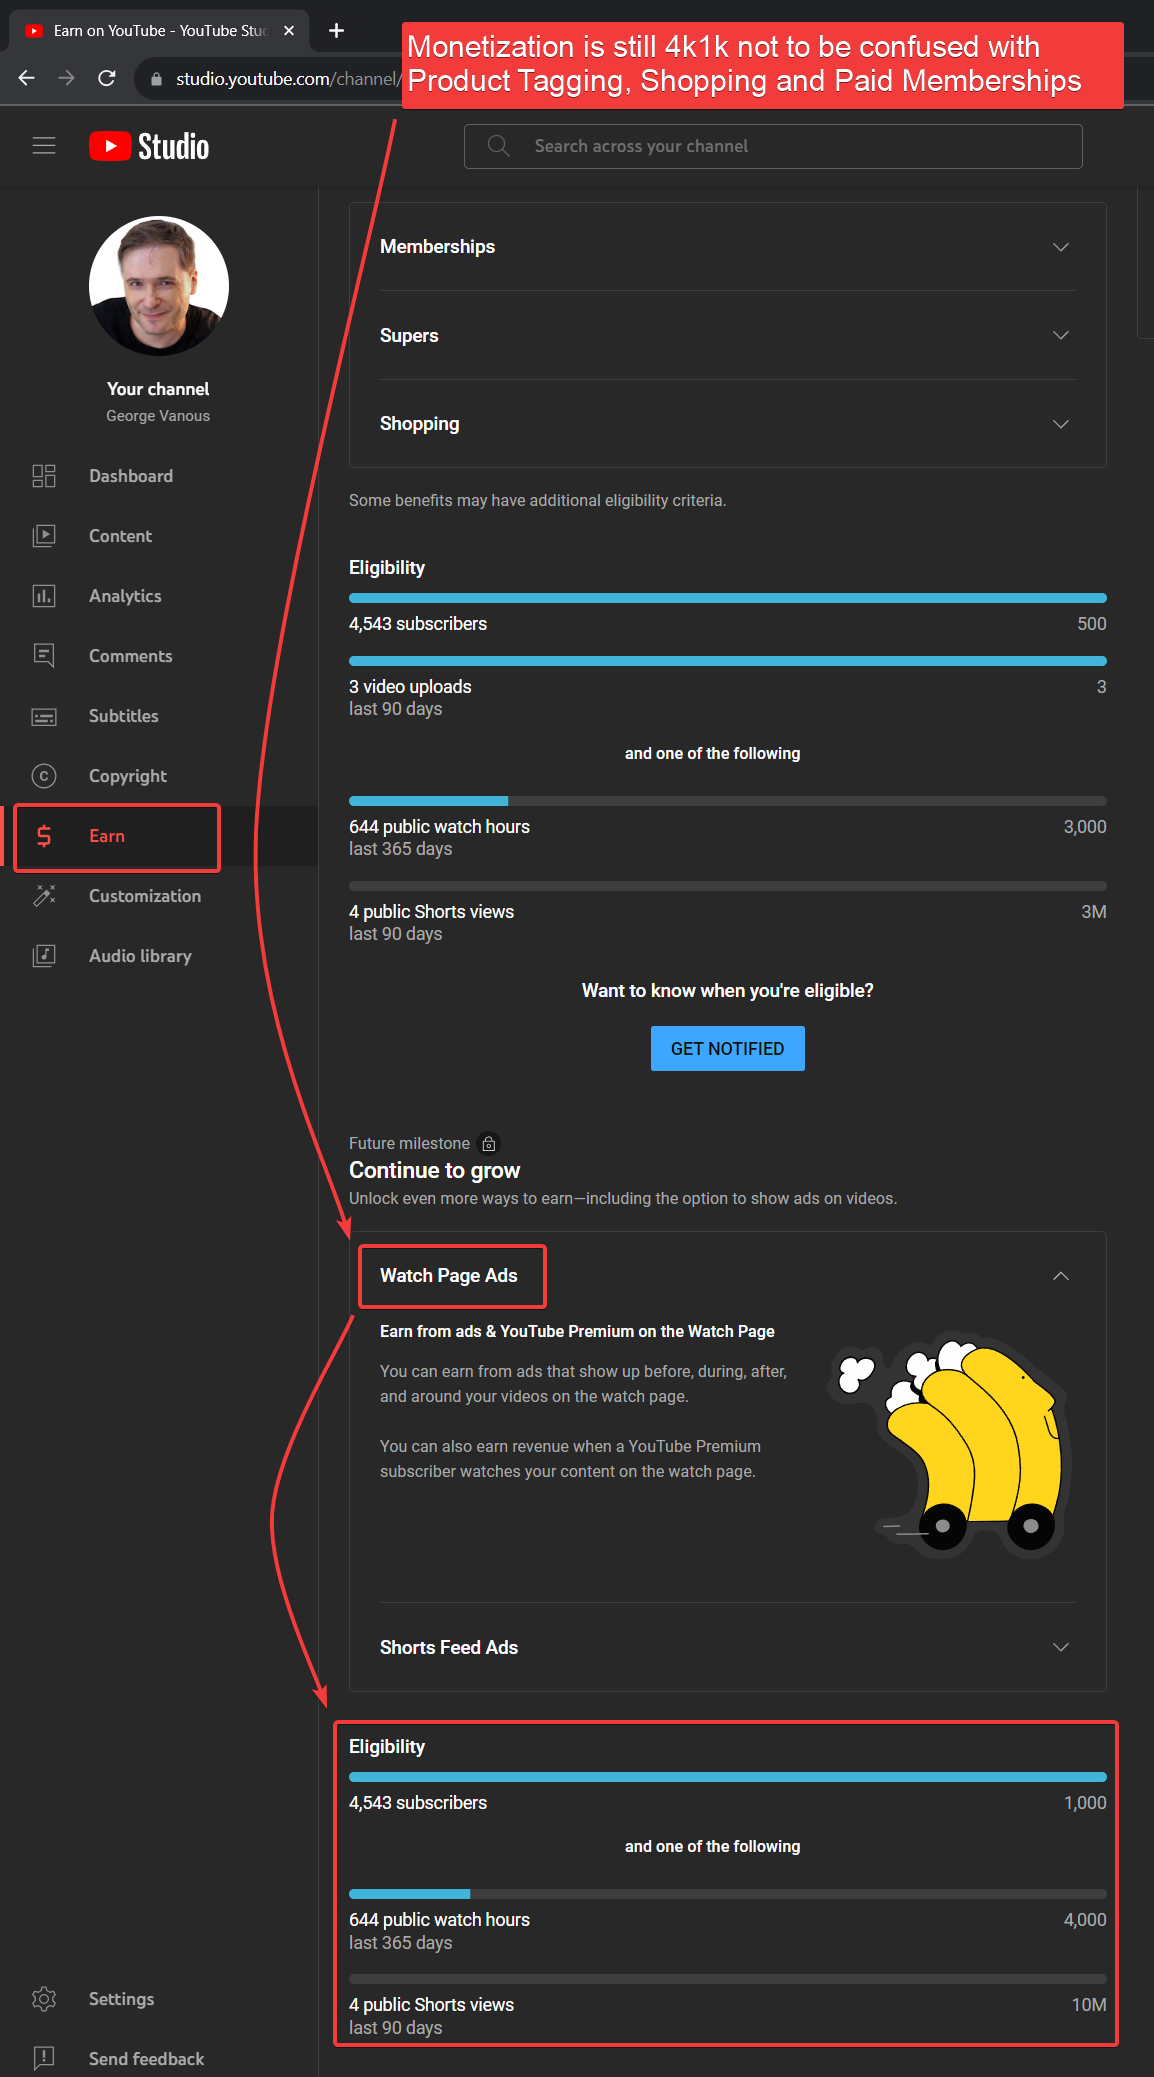Screen dimensions: 1154x2077
Task: Click the channel profile picture
Action: pyautogui.click(x=158, y=286)
